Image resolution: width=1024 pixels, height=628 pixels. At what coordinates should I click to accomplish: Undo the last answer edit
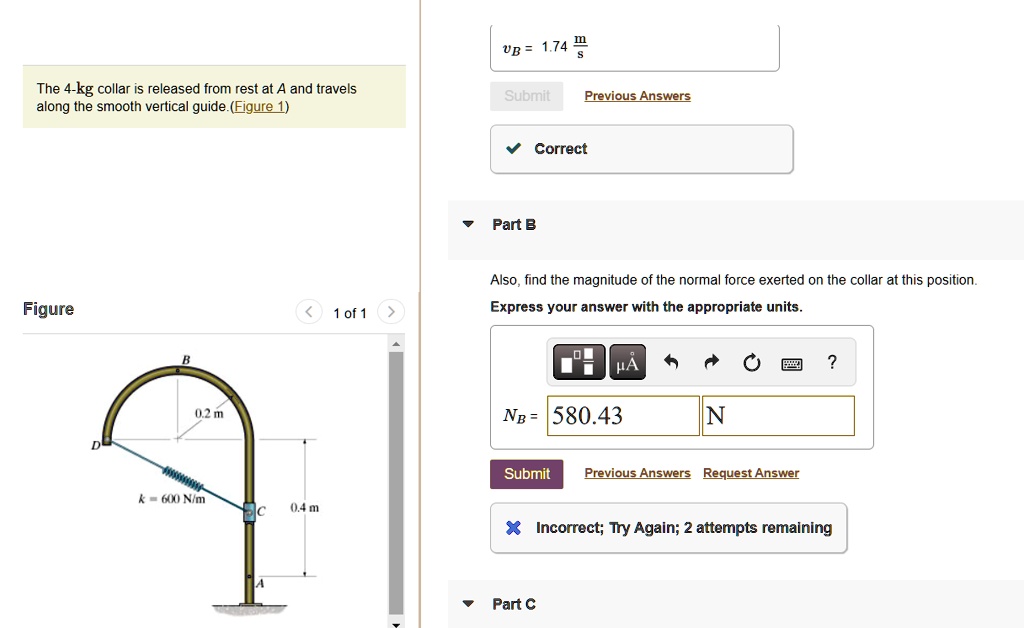(x=671, y=363)
